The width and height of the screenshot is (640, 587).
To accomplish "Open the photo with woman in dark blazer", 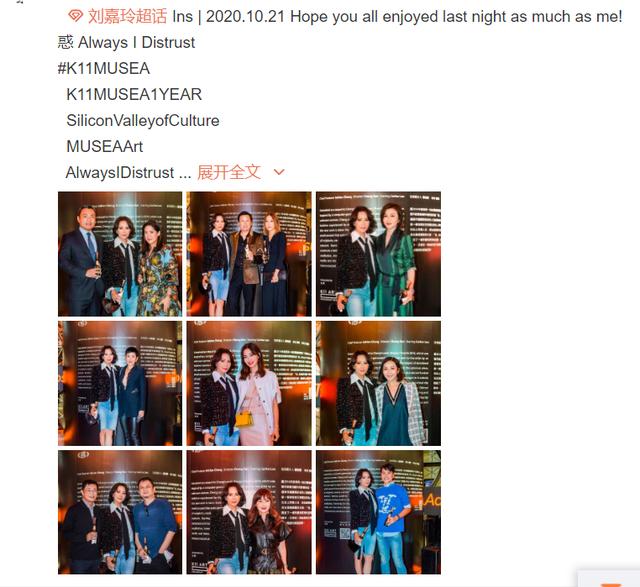I will tap(120, 383).
